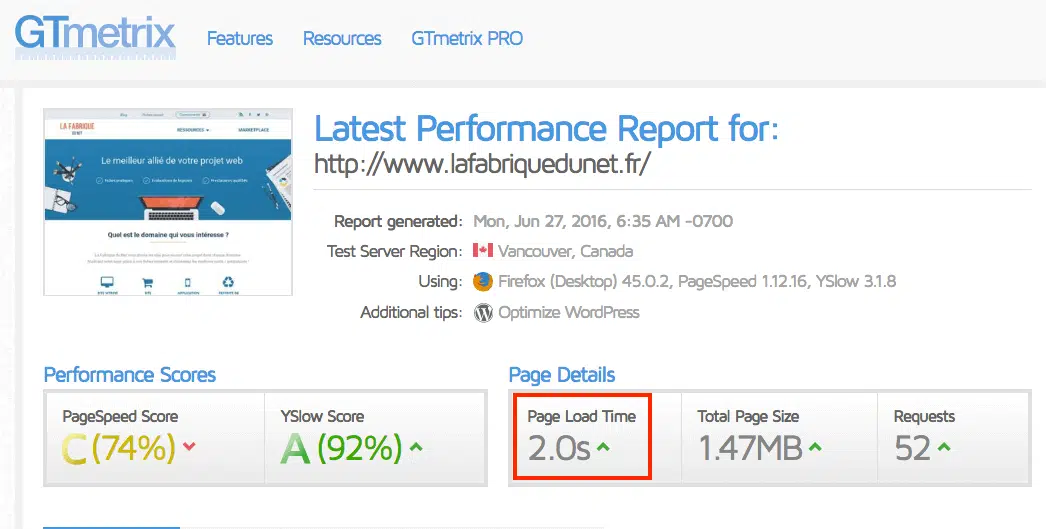
Task: Click the WordPress logo icon
Action: (483, 312)
